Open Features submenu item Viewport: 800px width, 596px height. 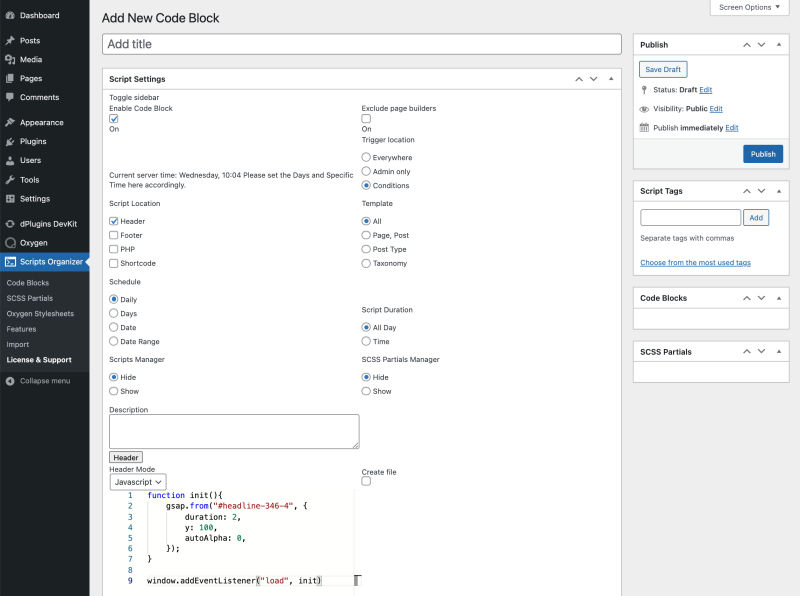coord(21,329)
